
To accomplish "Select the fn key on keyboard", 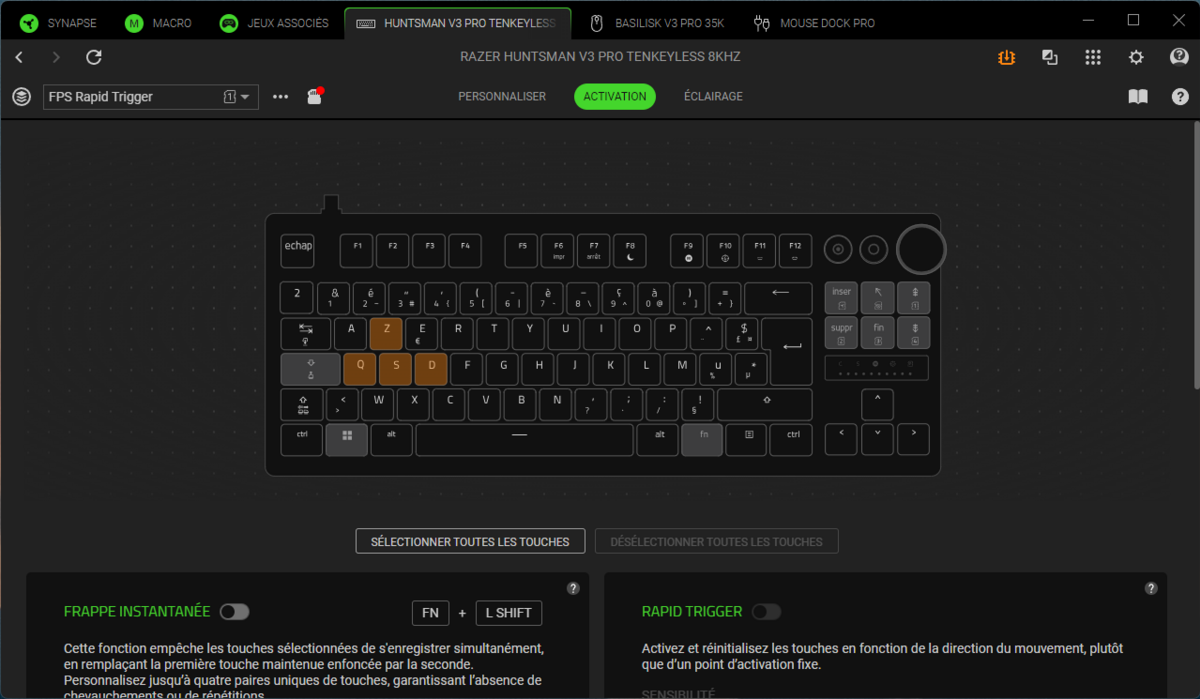I will click(702, 440).
